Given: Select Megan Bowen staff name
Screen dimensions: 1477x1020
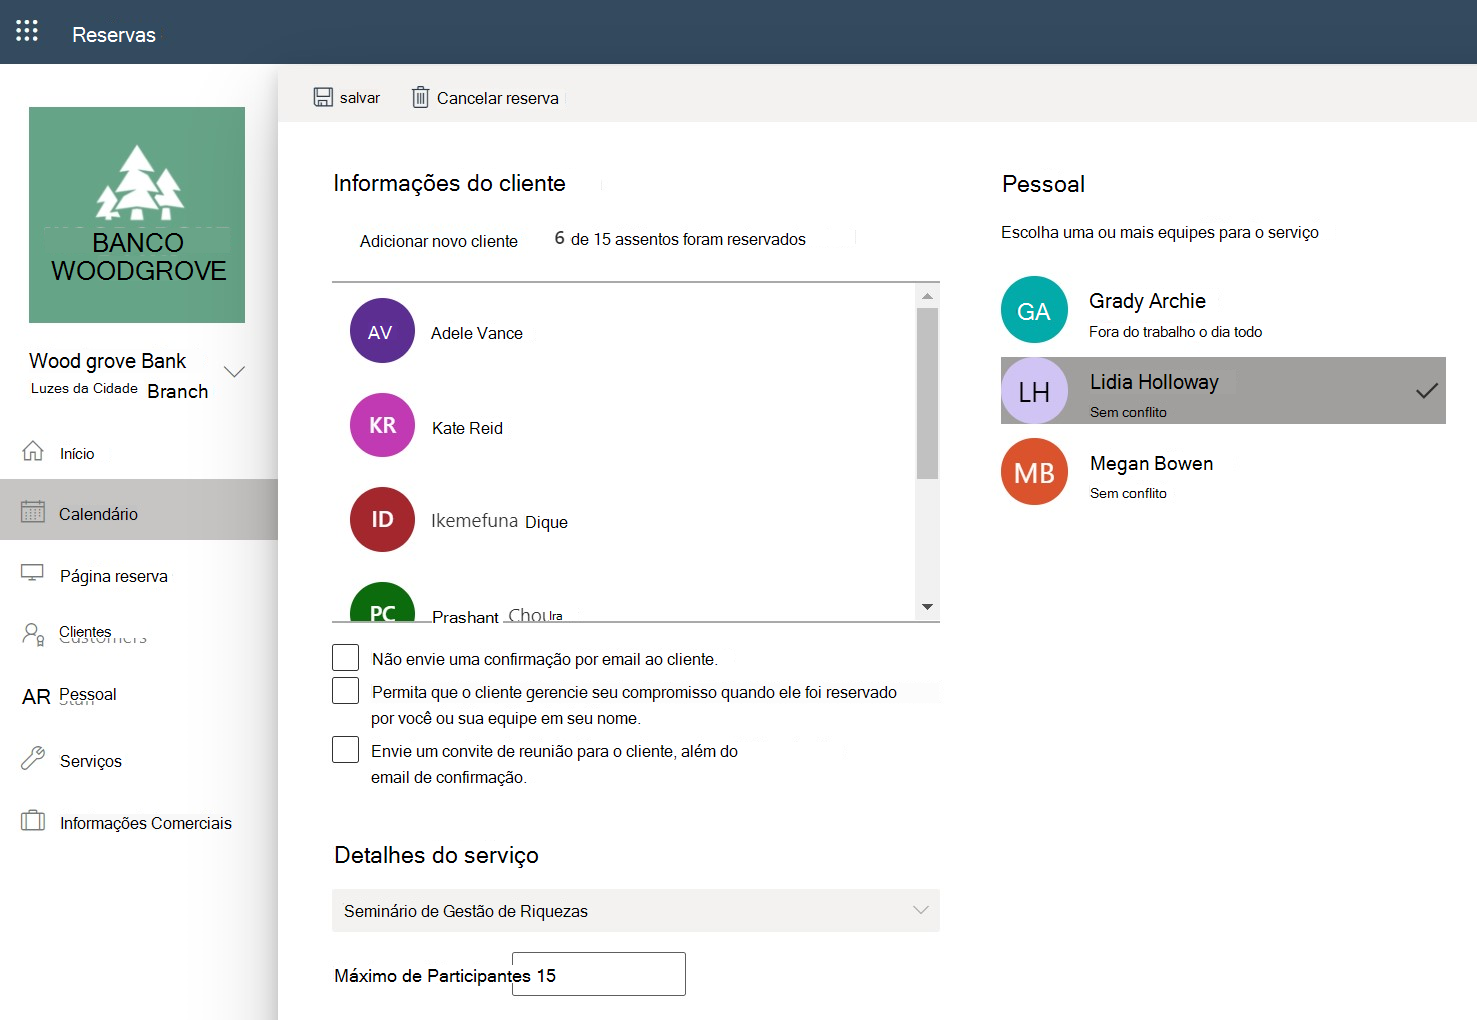Looking at the screenshot, I should click(1151, 463).
